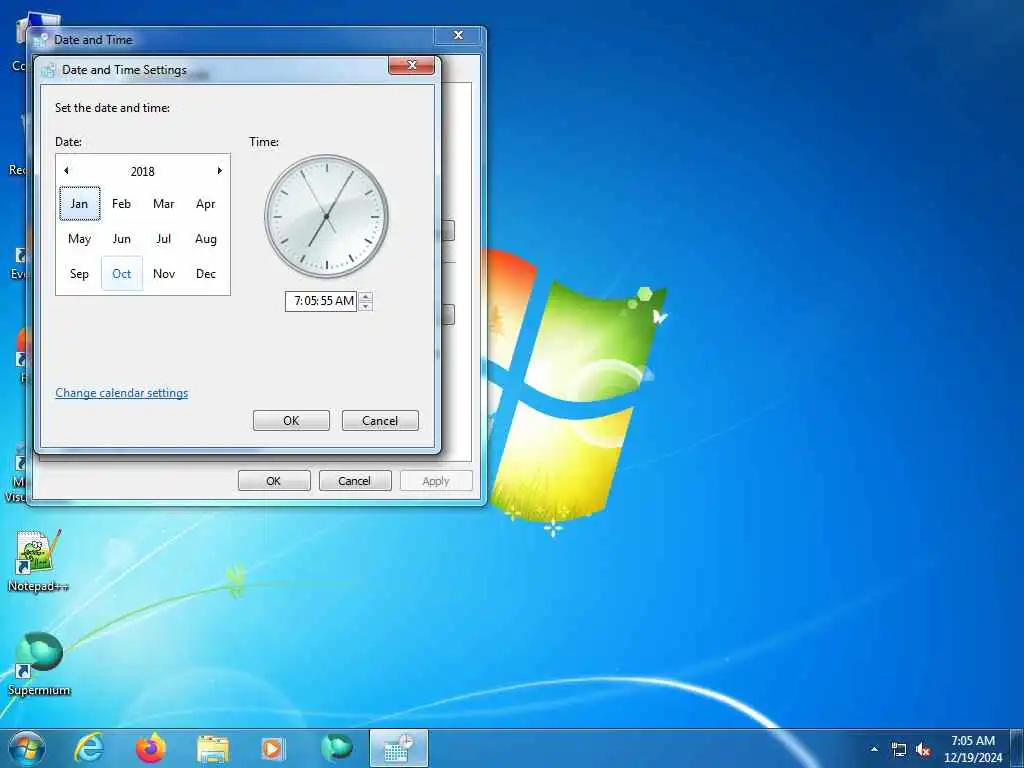Open Windows Explorer from taskbar

[213, 748]
